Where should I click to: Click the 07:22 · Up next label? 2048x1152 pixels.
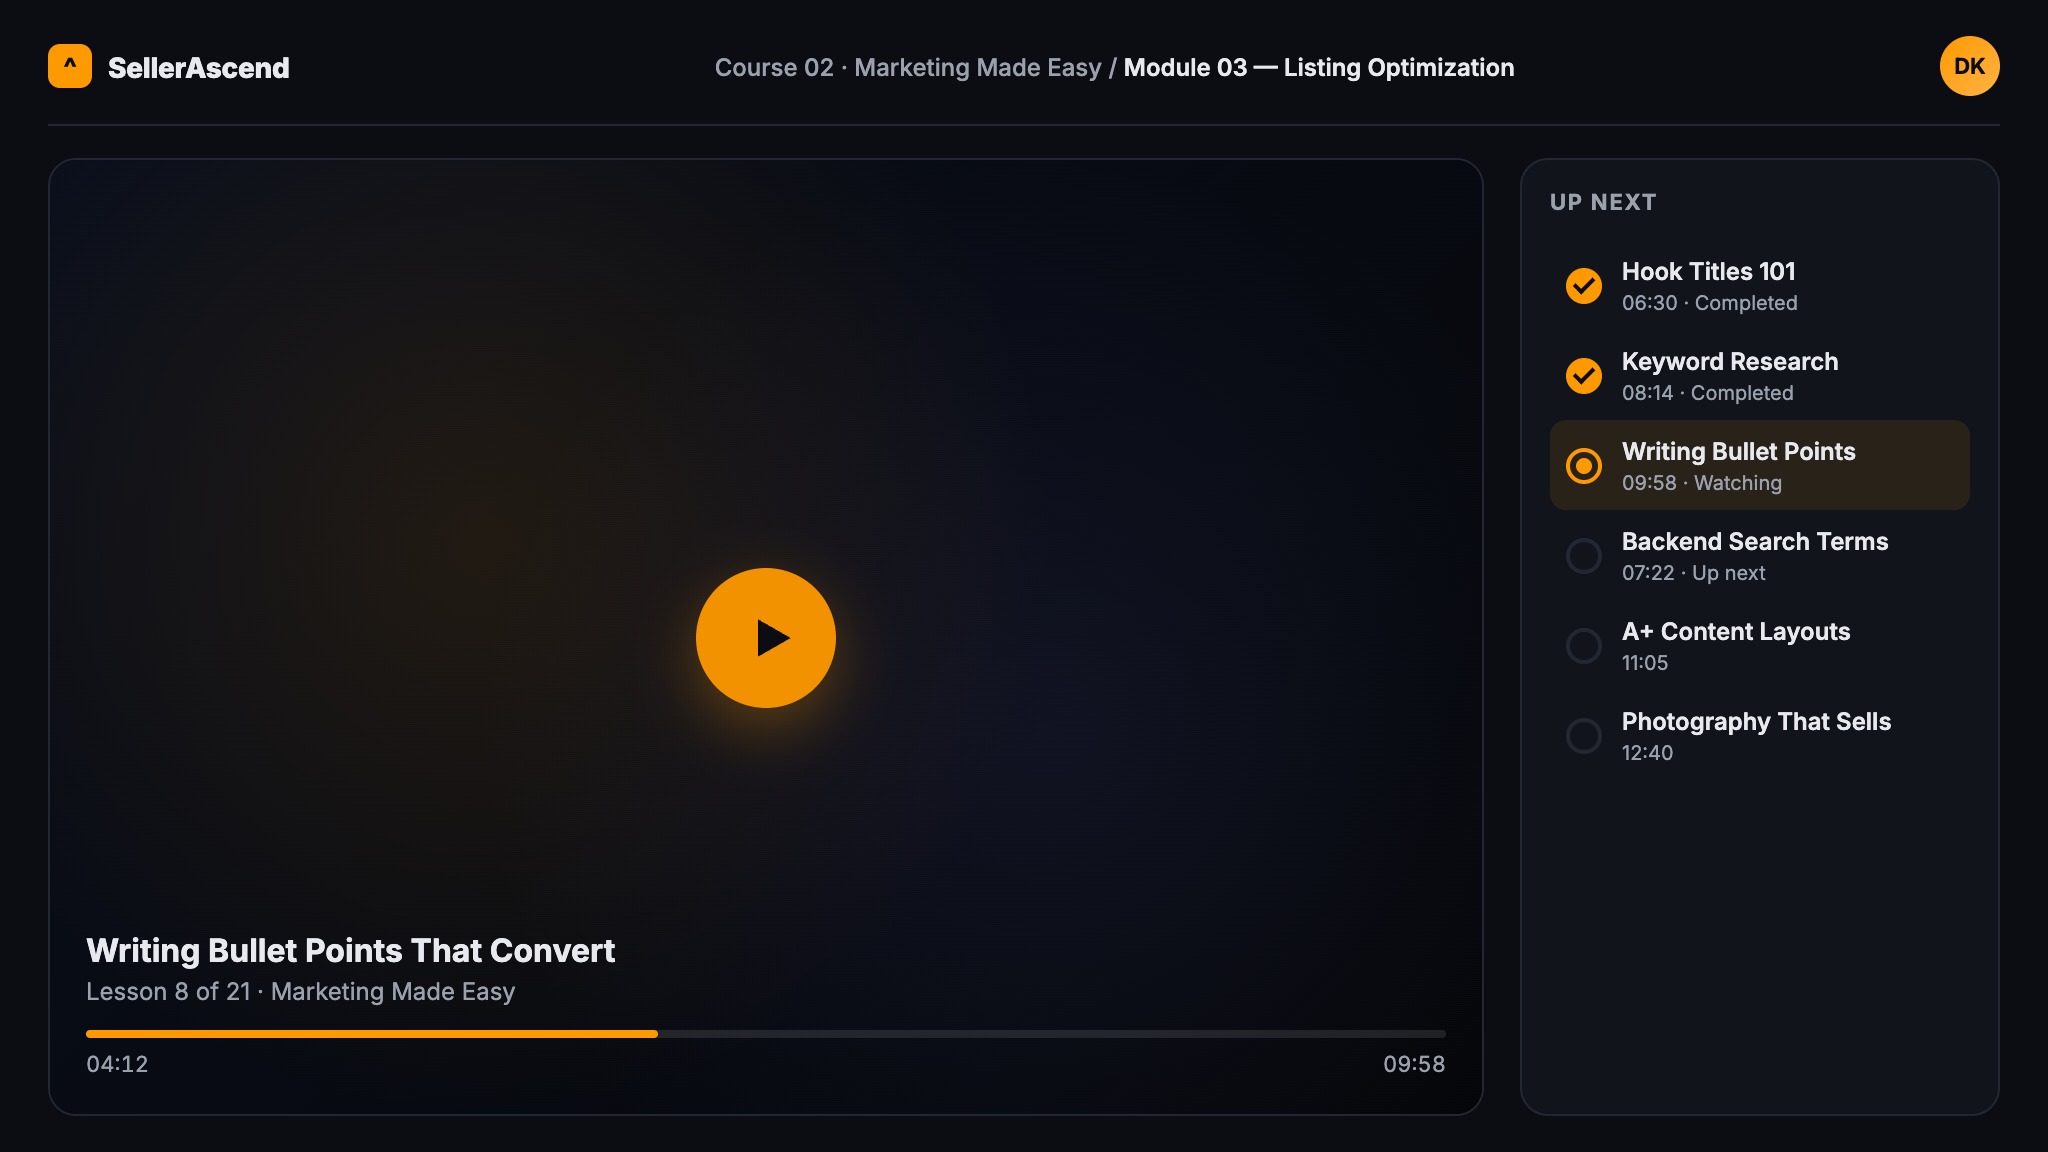click(1694, 573)
